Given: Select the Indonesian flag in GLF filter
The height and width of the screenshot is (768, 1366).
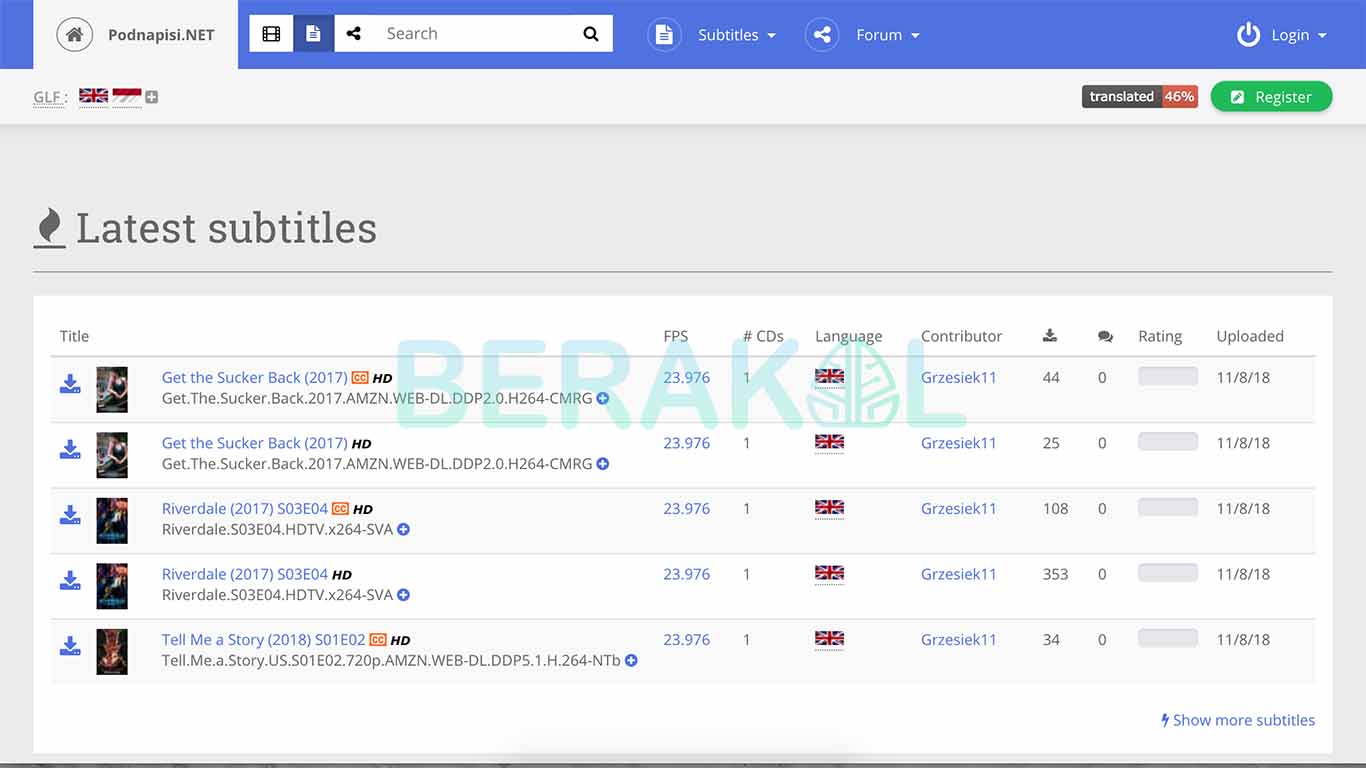Looking at the screenshot, I should [x=127, y=96].
